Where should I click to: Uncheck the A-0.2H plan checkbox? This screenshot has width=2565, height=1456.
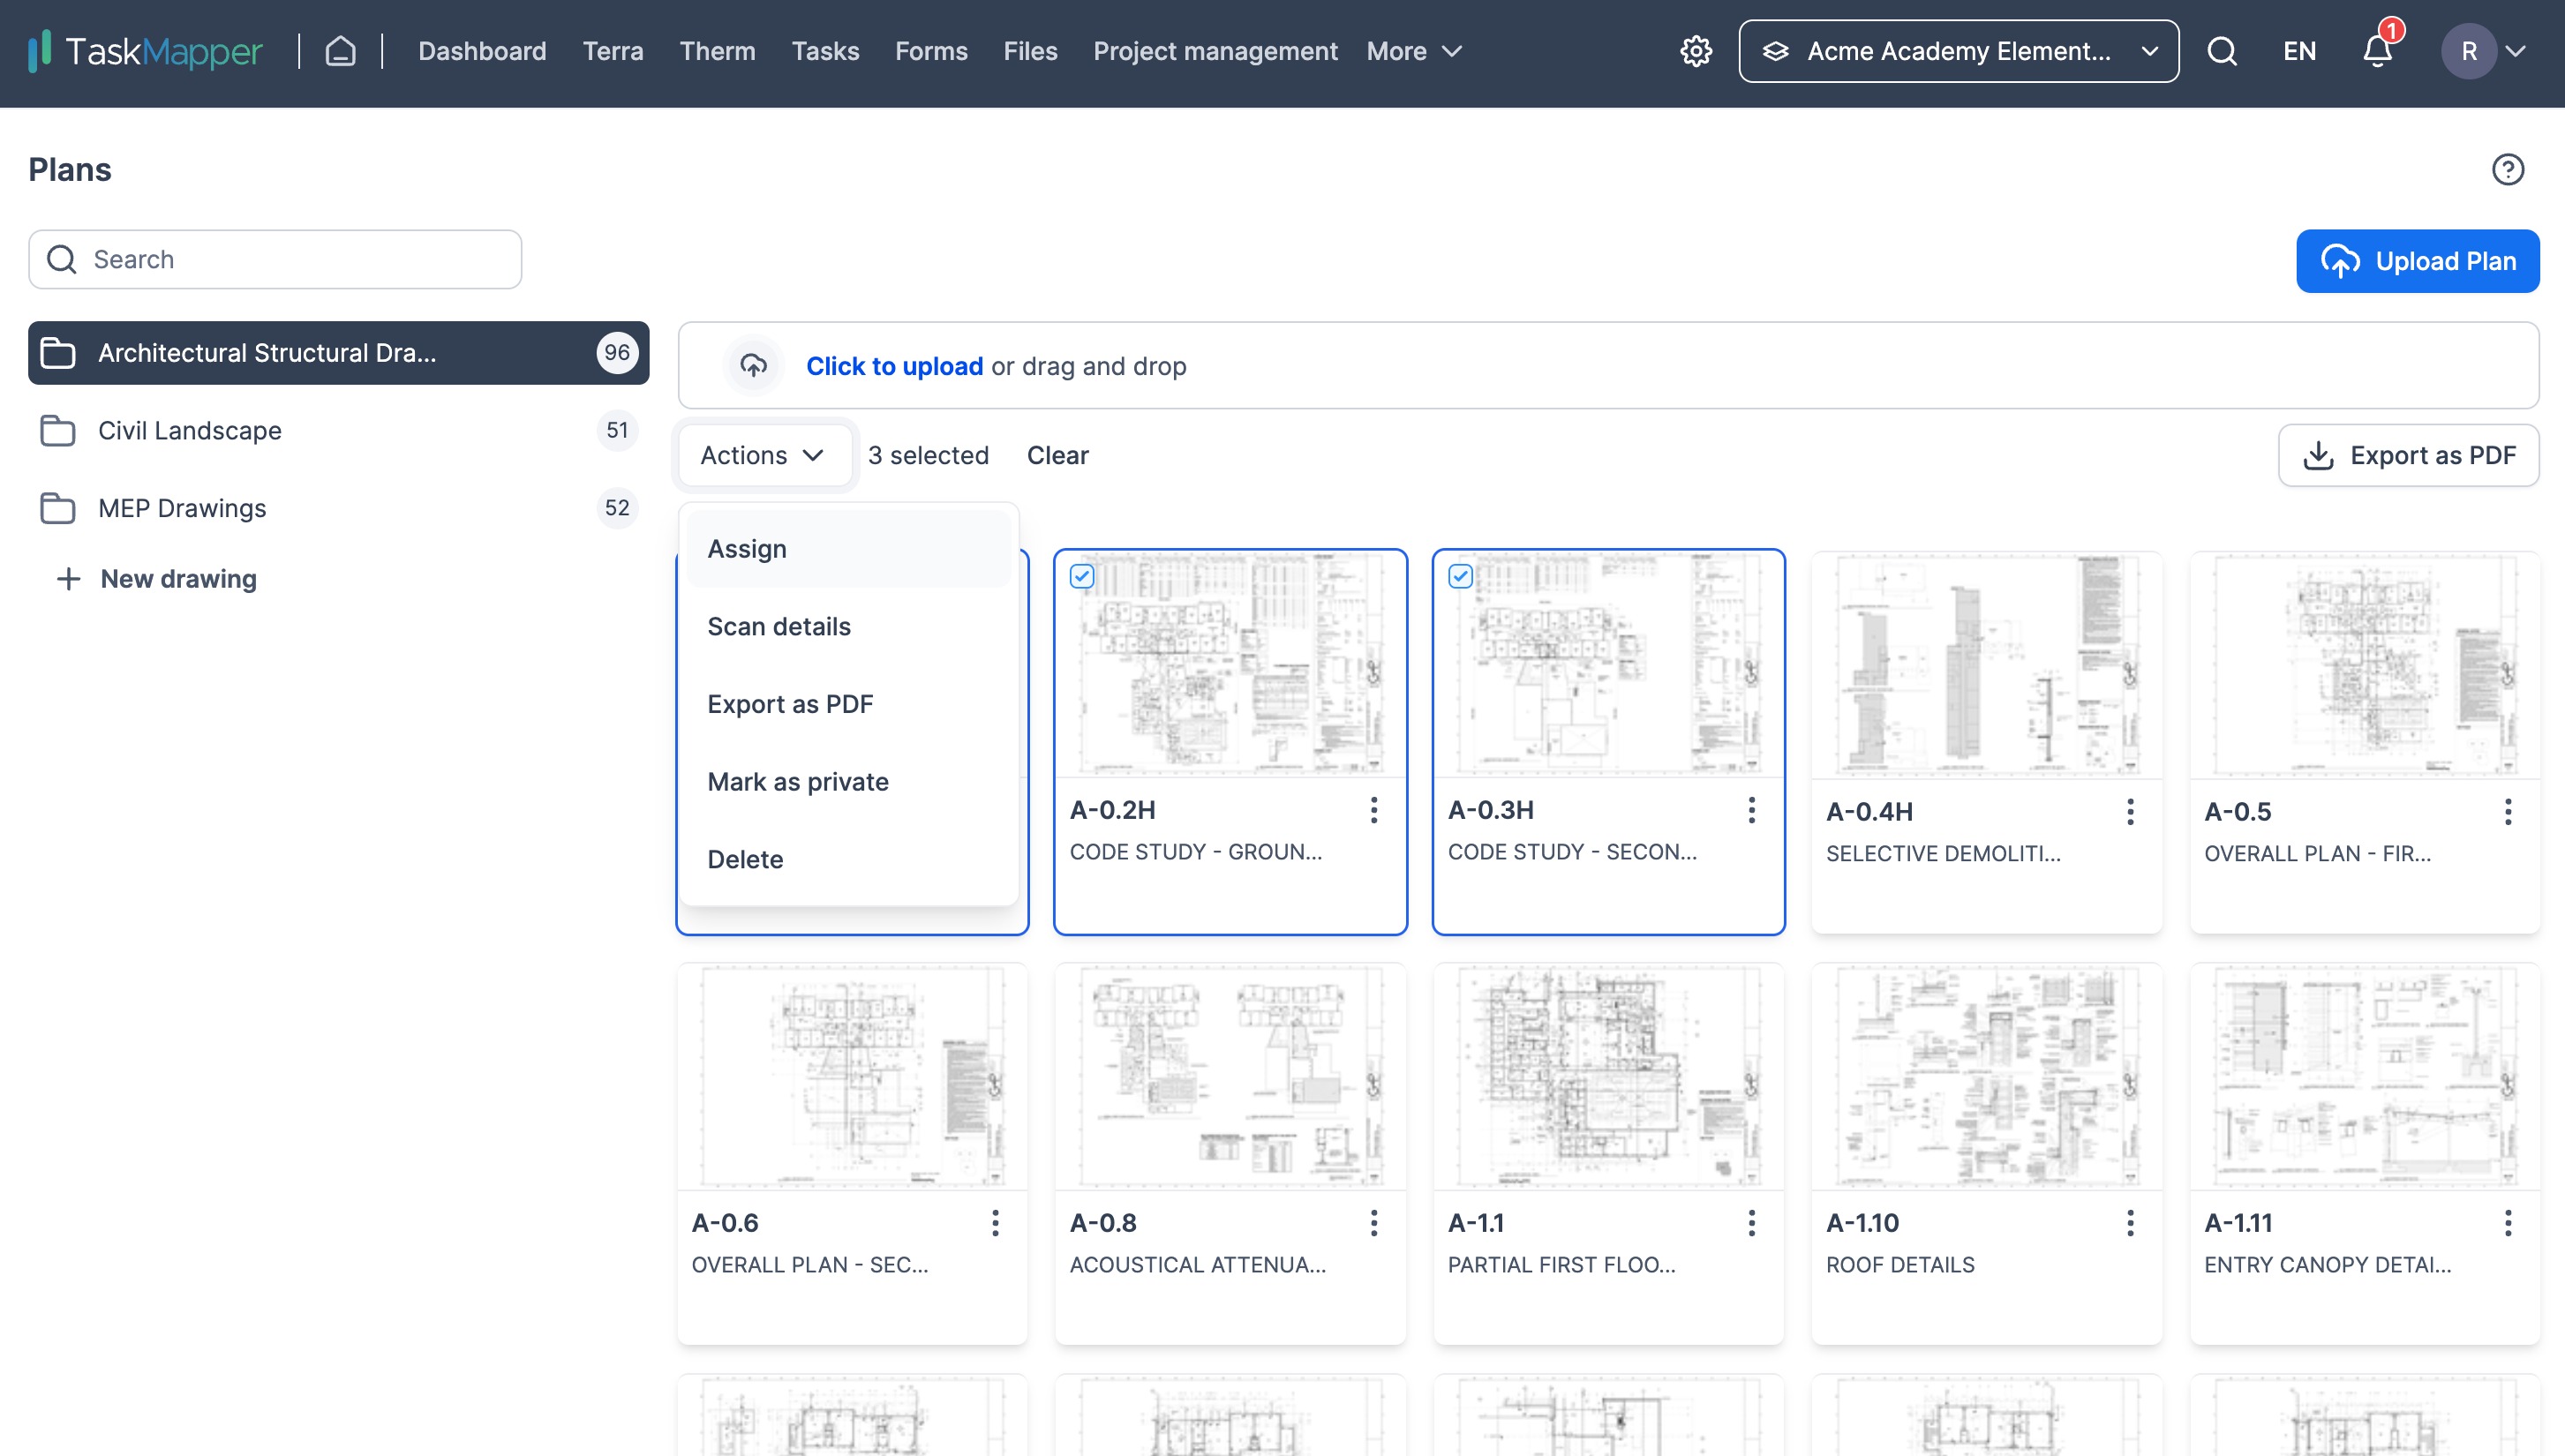coord(1082,577)
